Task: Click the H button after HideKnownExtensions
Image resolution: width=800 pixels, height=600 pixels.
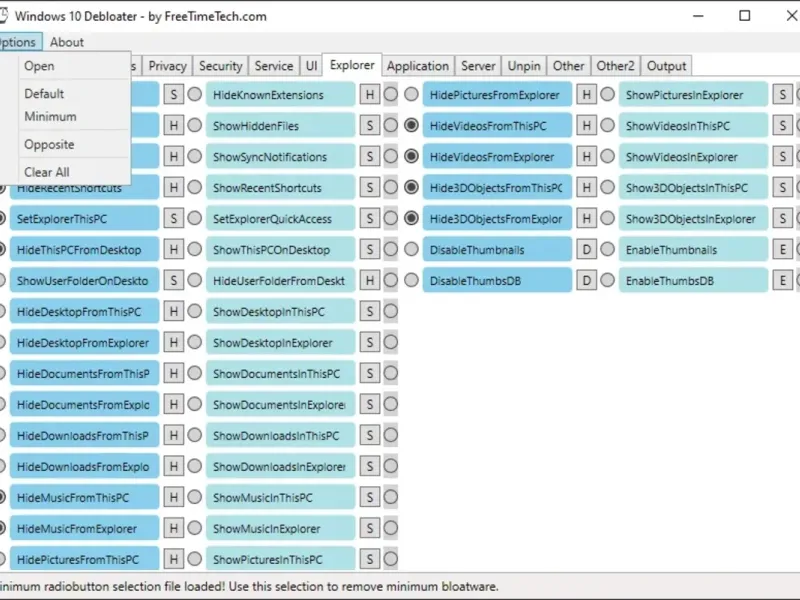Action: point(370,94)
